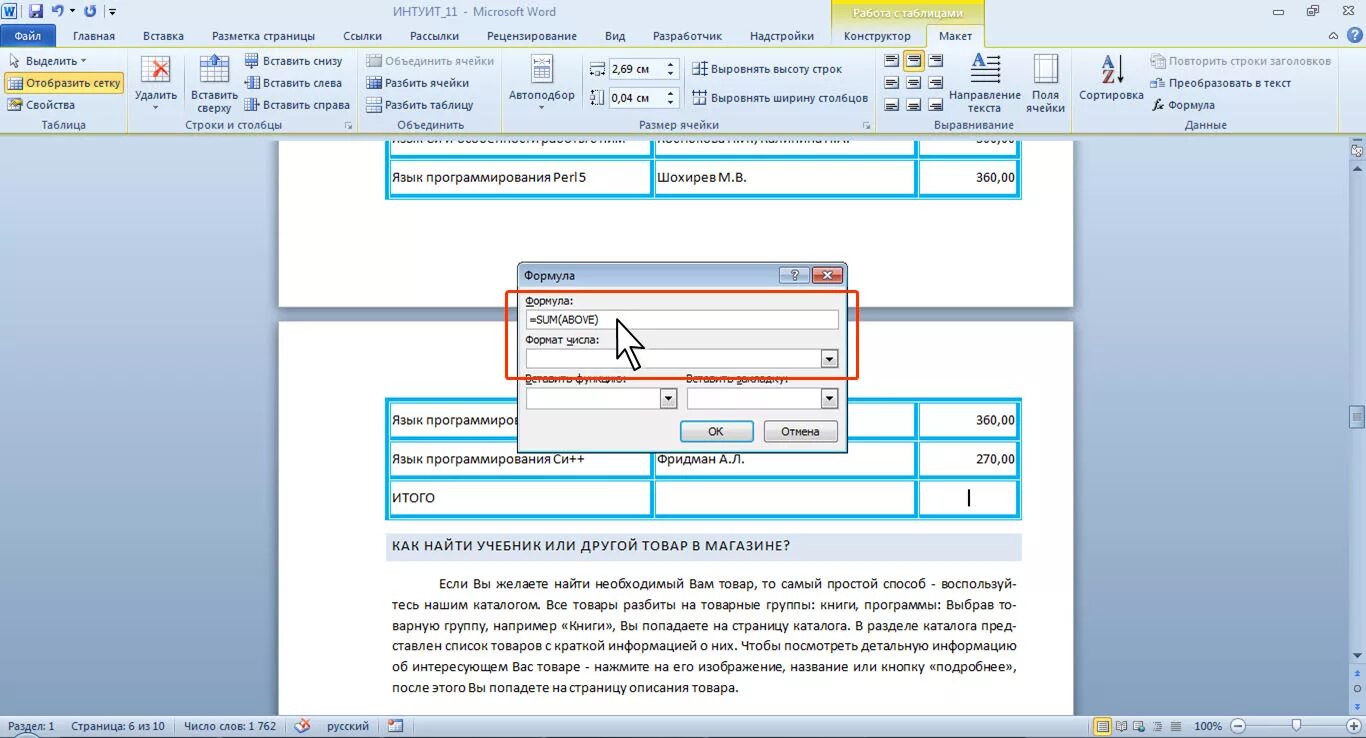Redo the last action
The width and height of the screenshot is (1366, 738).
90,11
